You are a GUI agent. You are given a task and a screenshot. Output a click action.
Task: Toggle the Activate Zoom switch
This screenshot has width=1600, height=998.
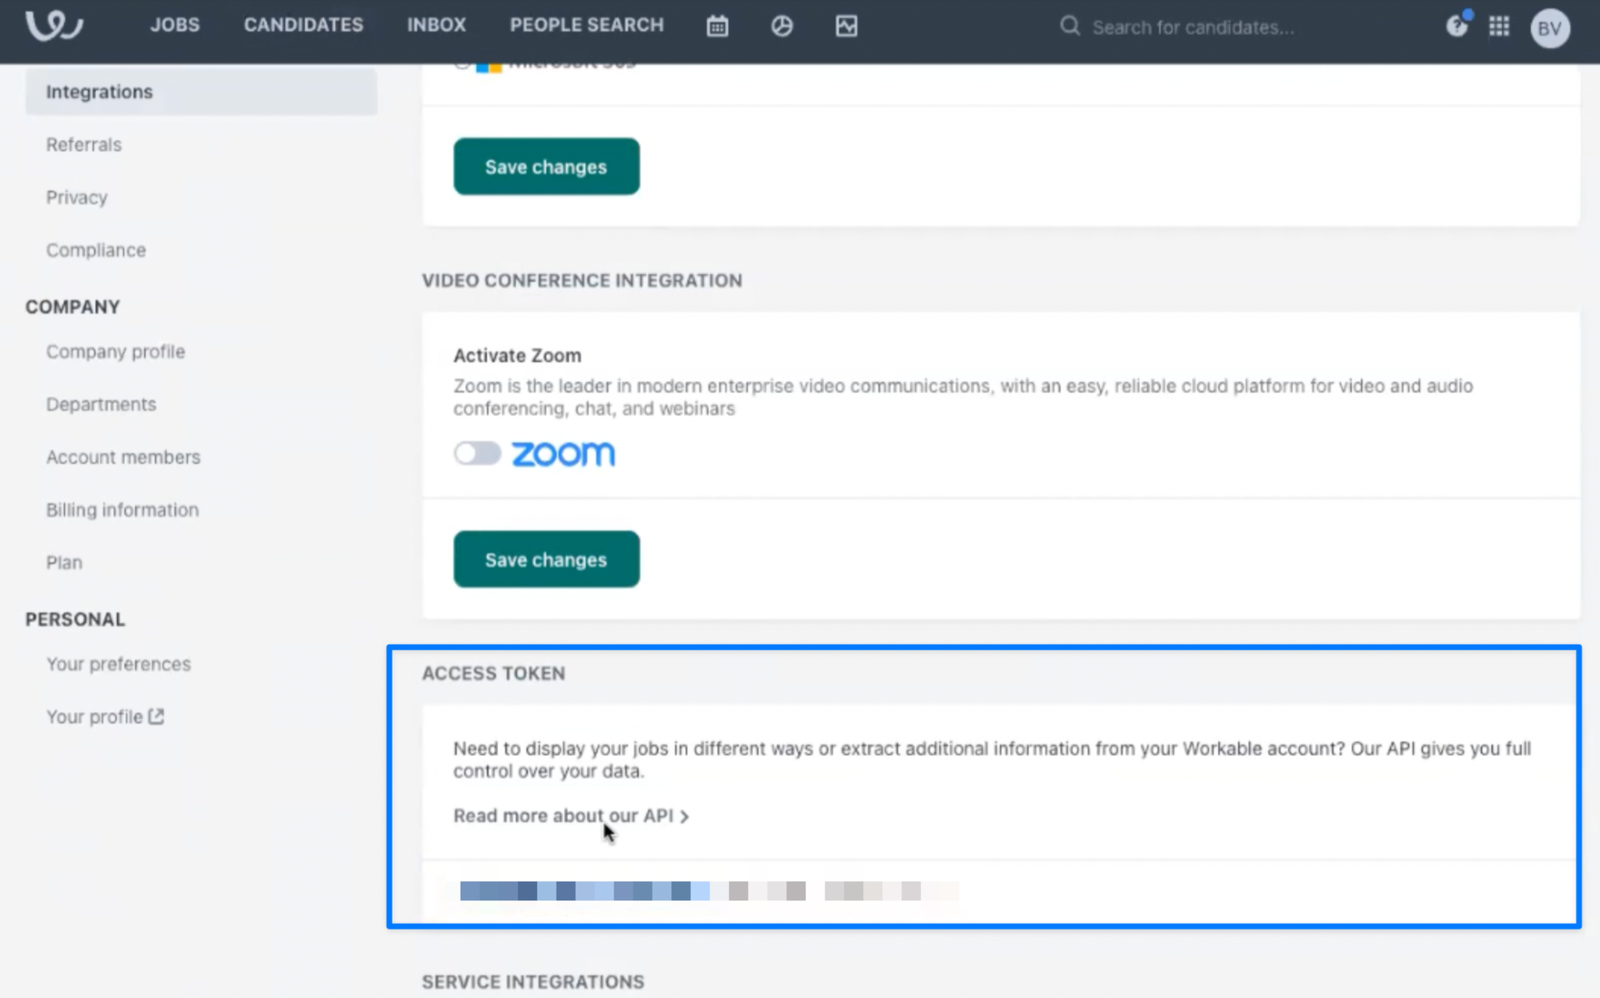point(477,453)
